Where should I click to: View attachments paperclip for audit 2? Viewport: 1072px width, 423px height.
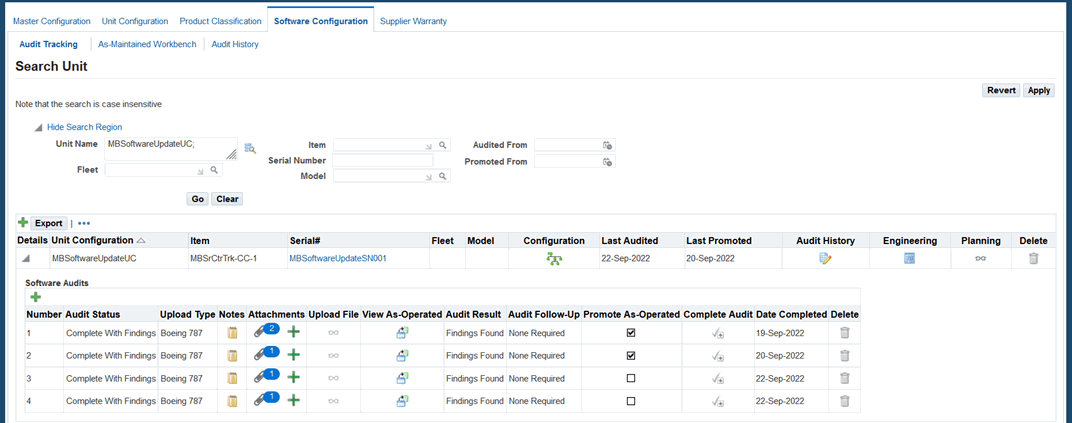(x=258, y=355)
